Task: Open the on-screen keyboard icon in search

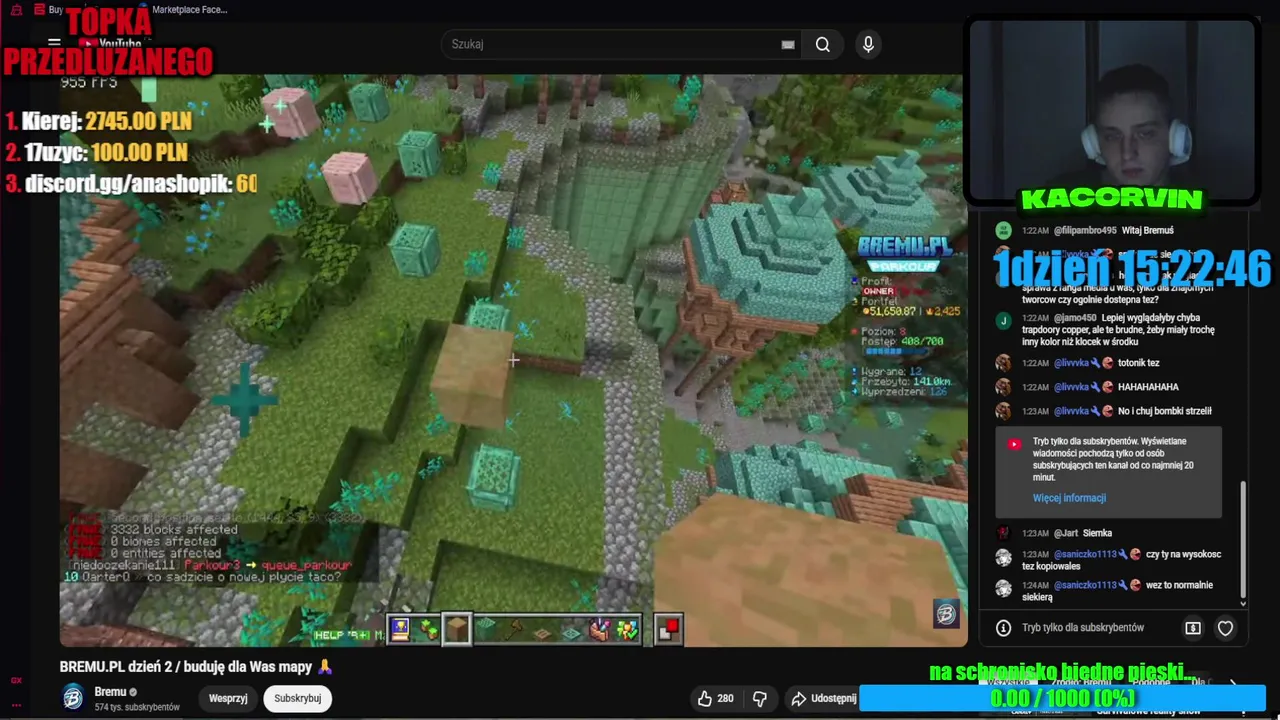Action: [x=788, y=44]
